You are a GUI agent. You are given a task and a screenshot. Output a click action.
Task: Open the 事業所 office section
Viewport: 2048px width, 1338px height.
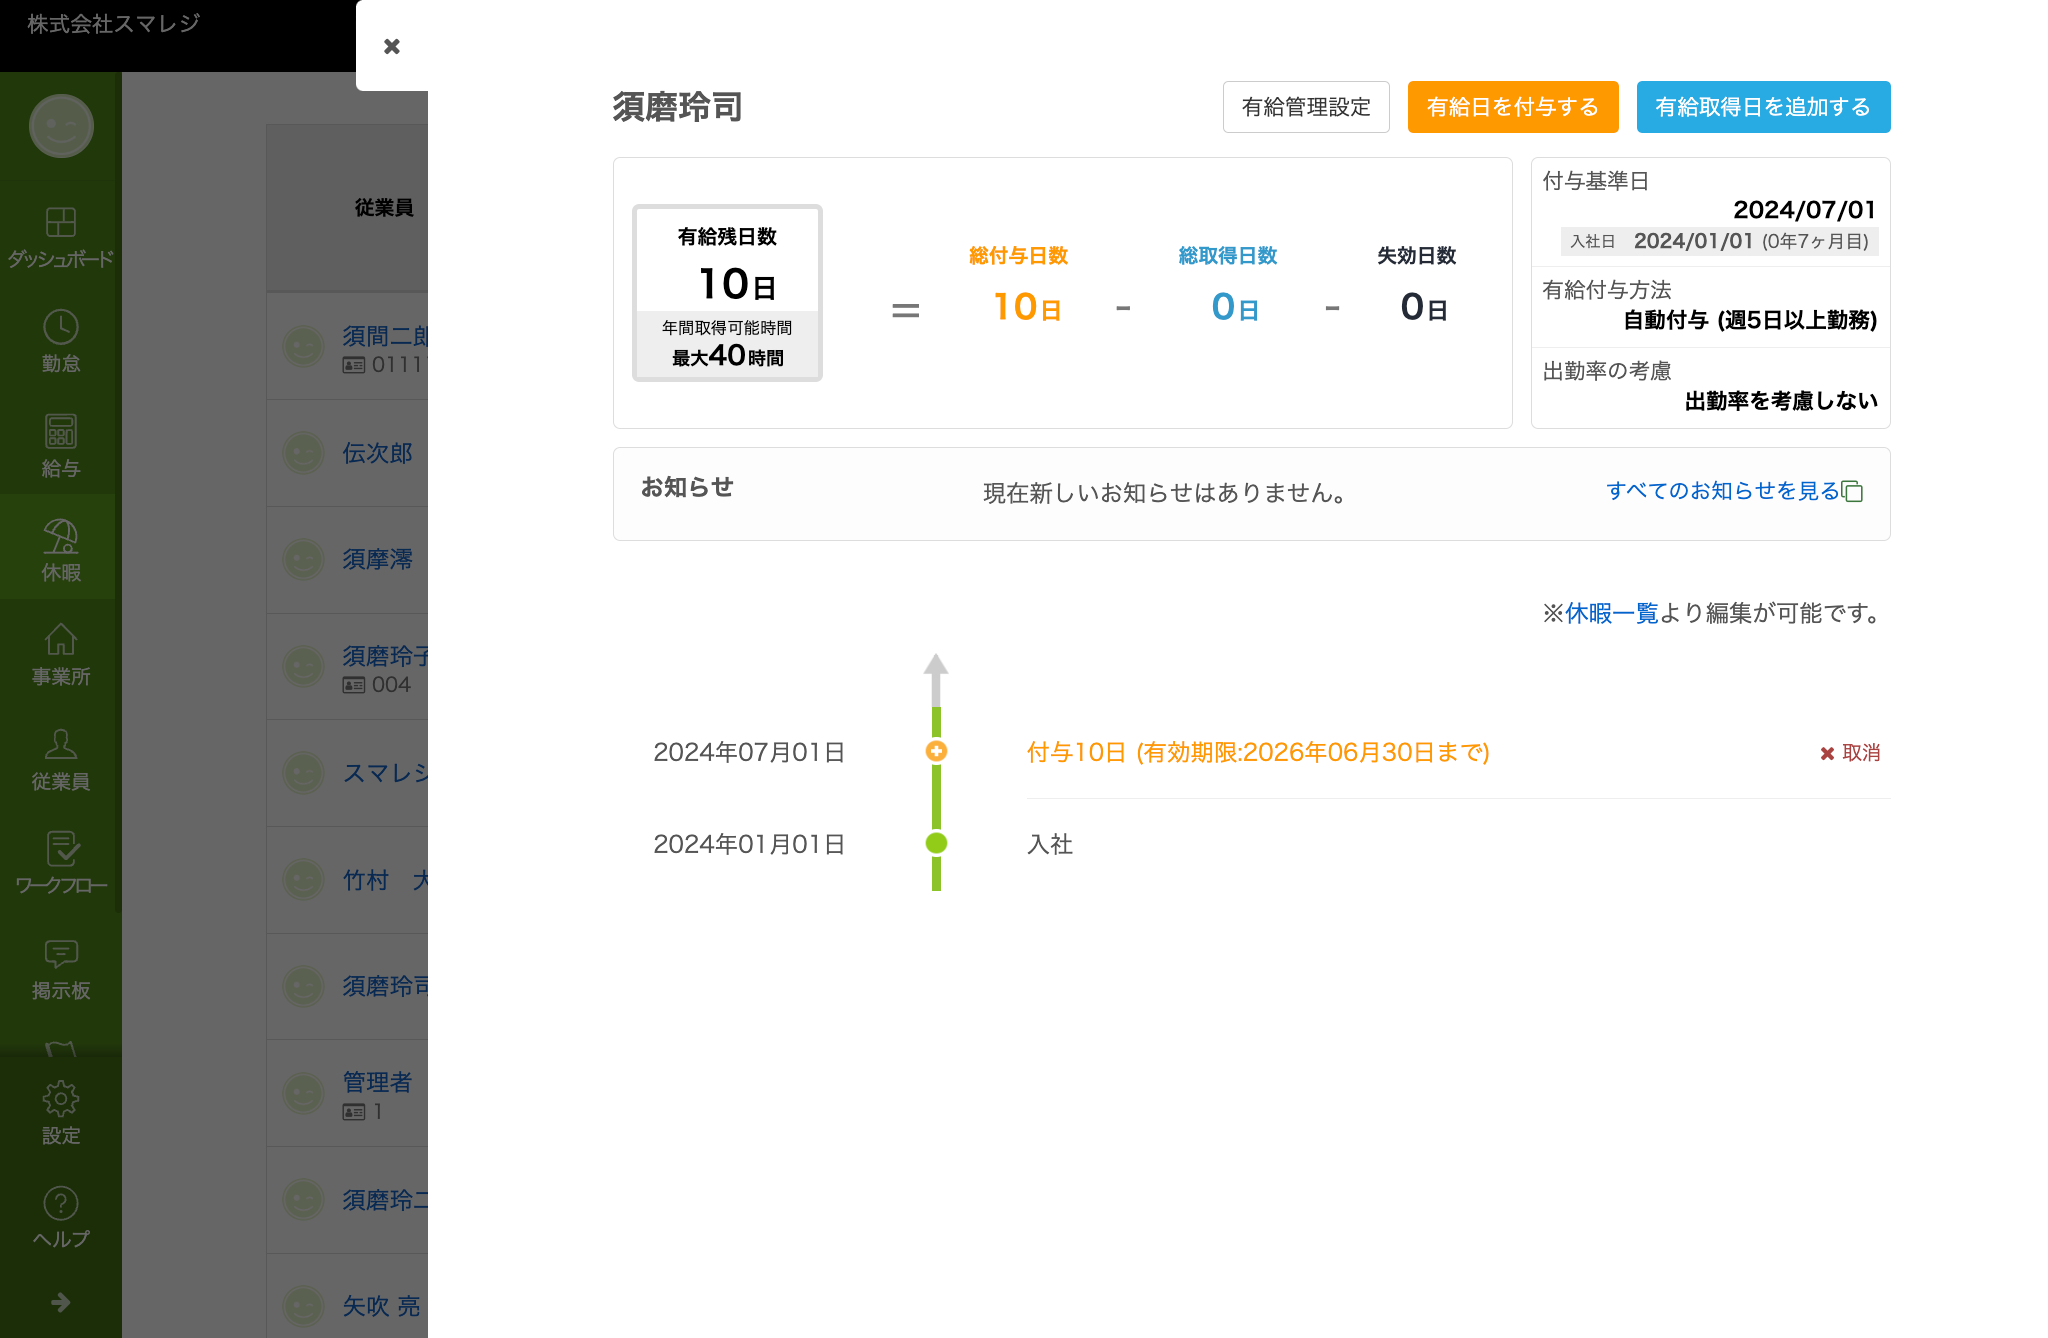pyautogui.click(x=61, y=655)
